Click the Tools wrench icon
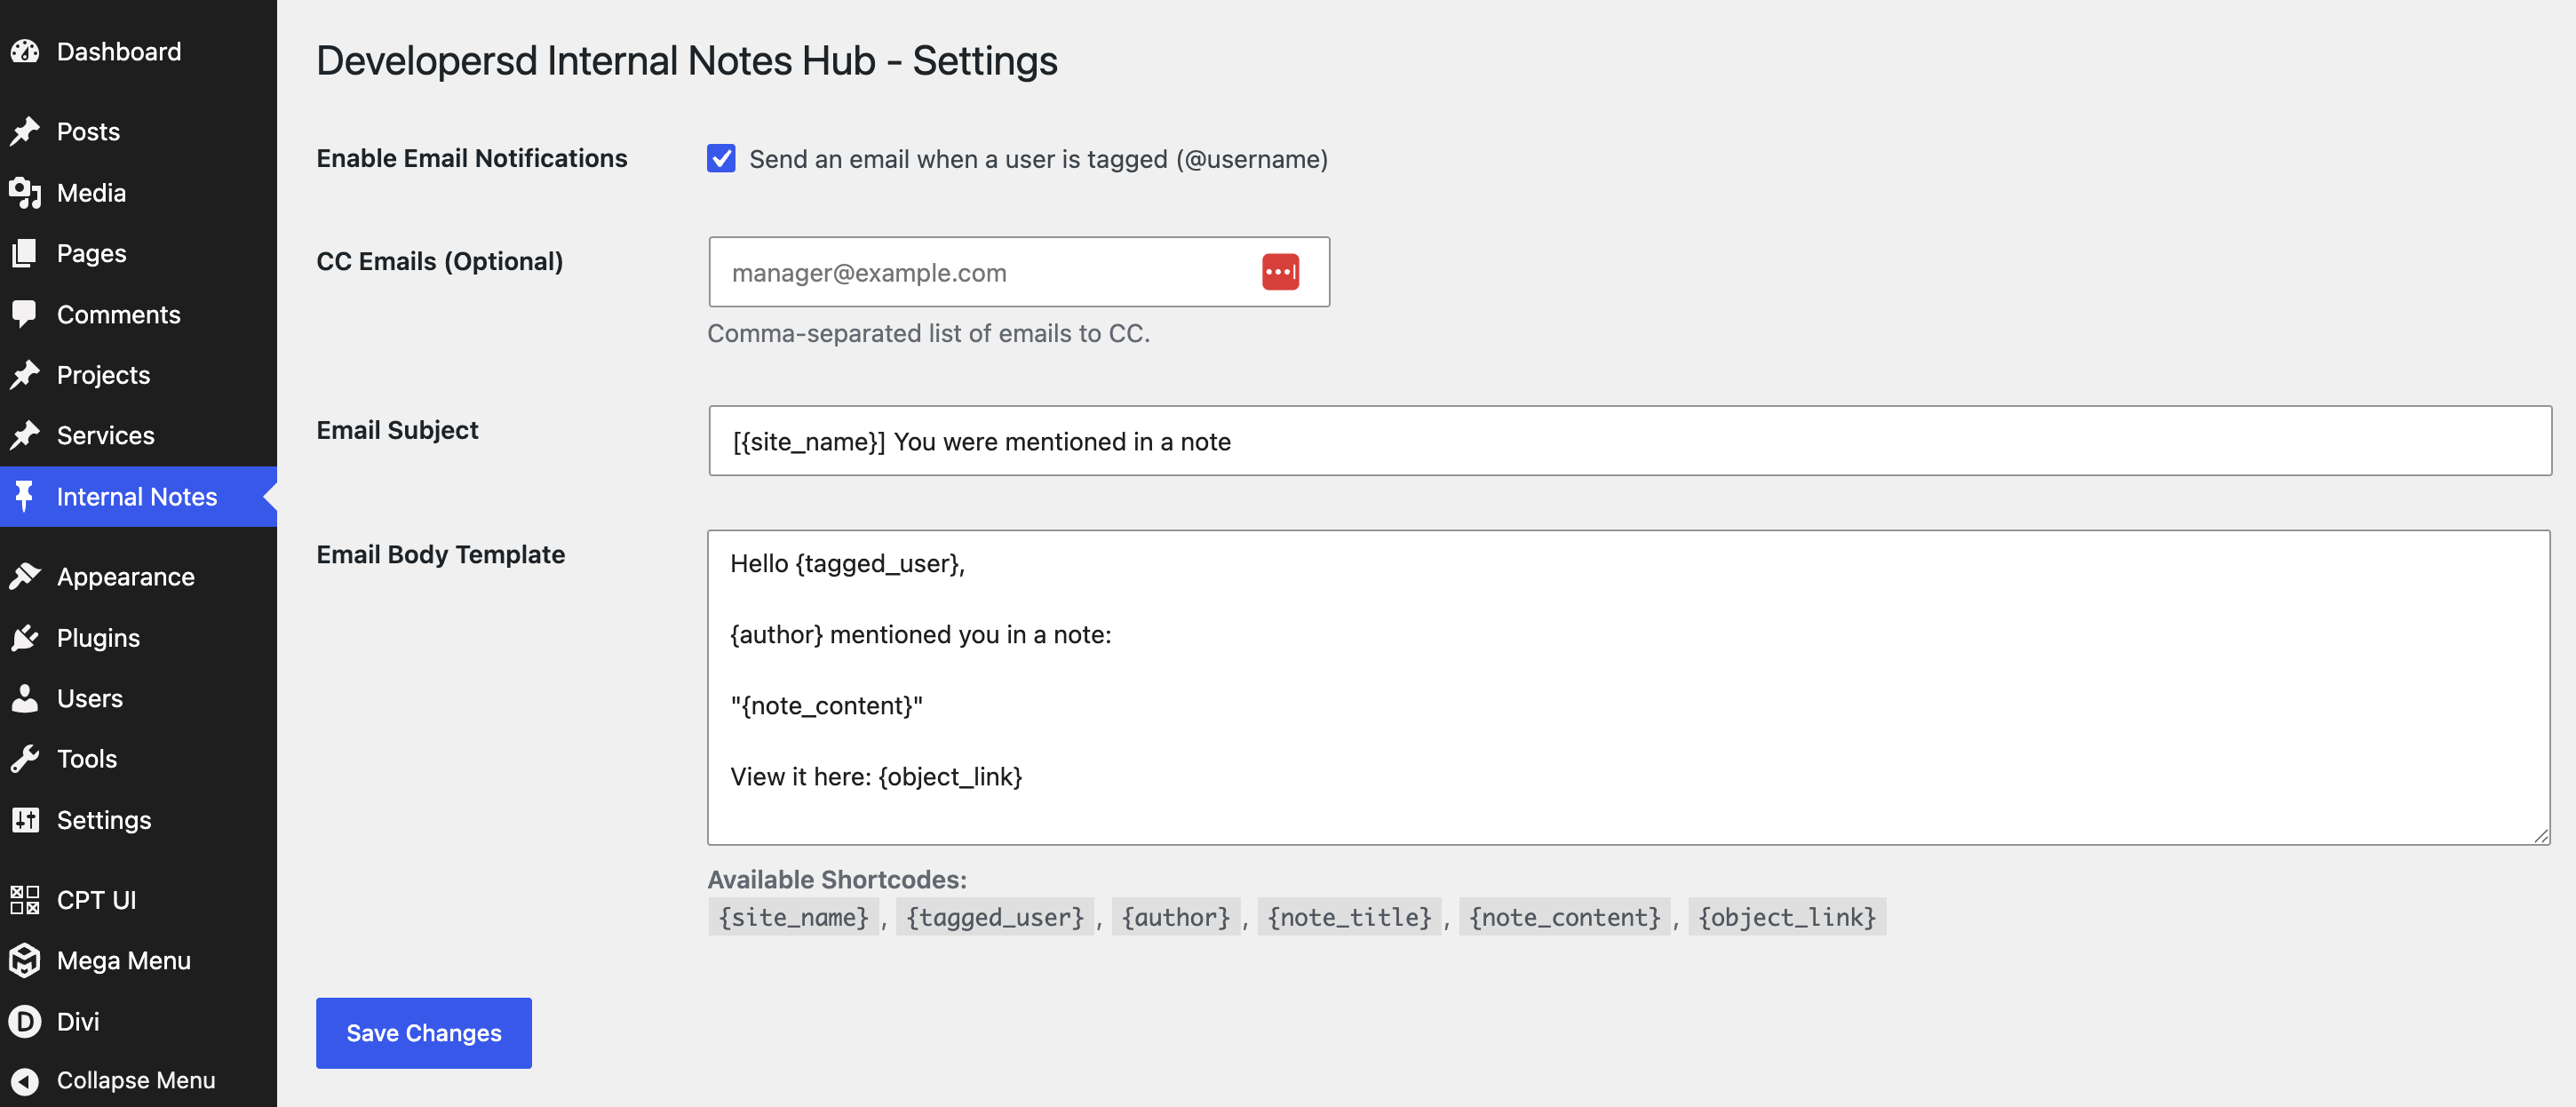Viewport: 2576px width, 1107px height. pyautogui.click(x=25, y=759)
